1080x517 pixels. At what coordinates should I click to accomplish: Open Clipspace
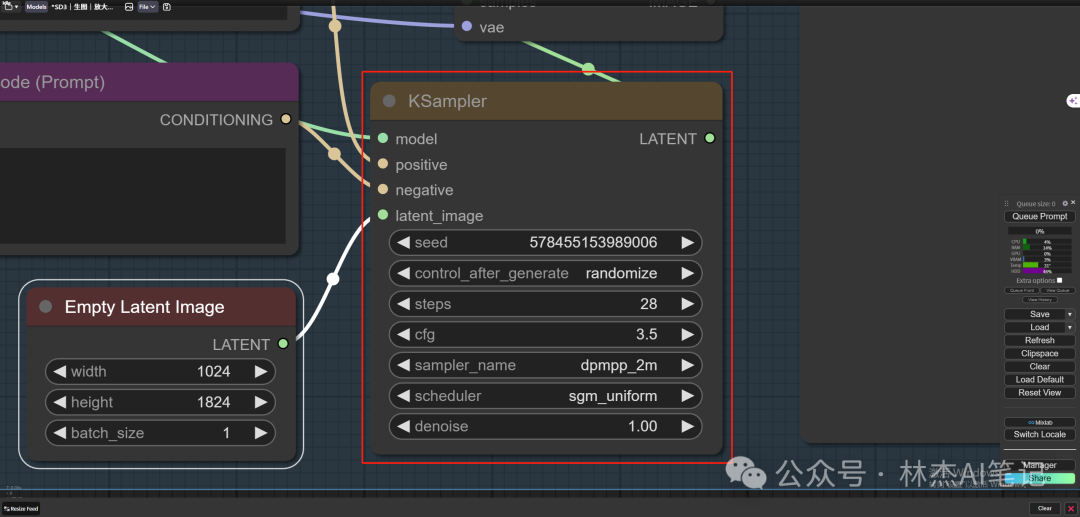(1039, 353)
